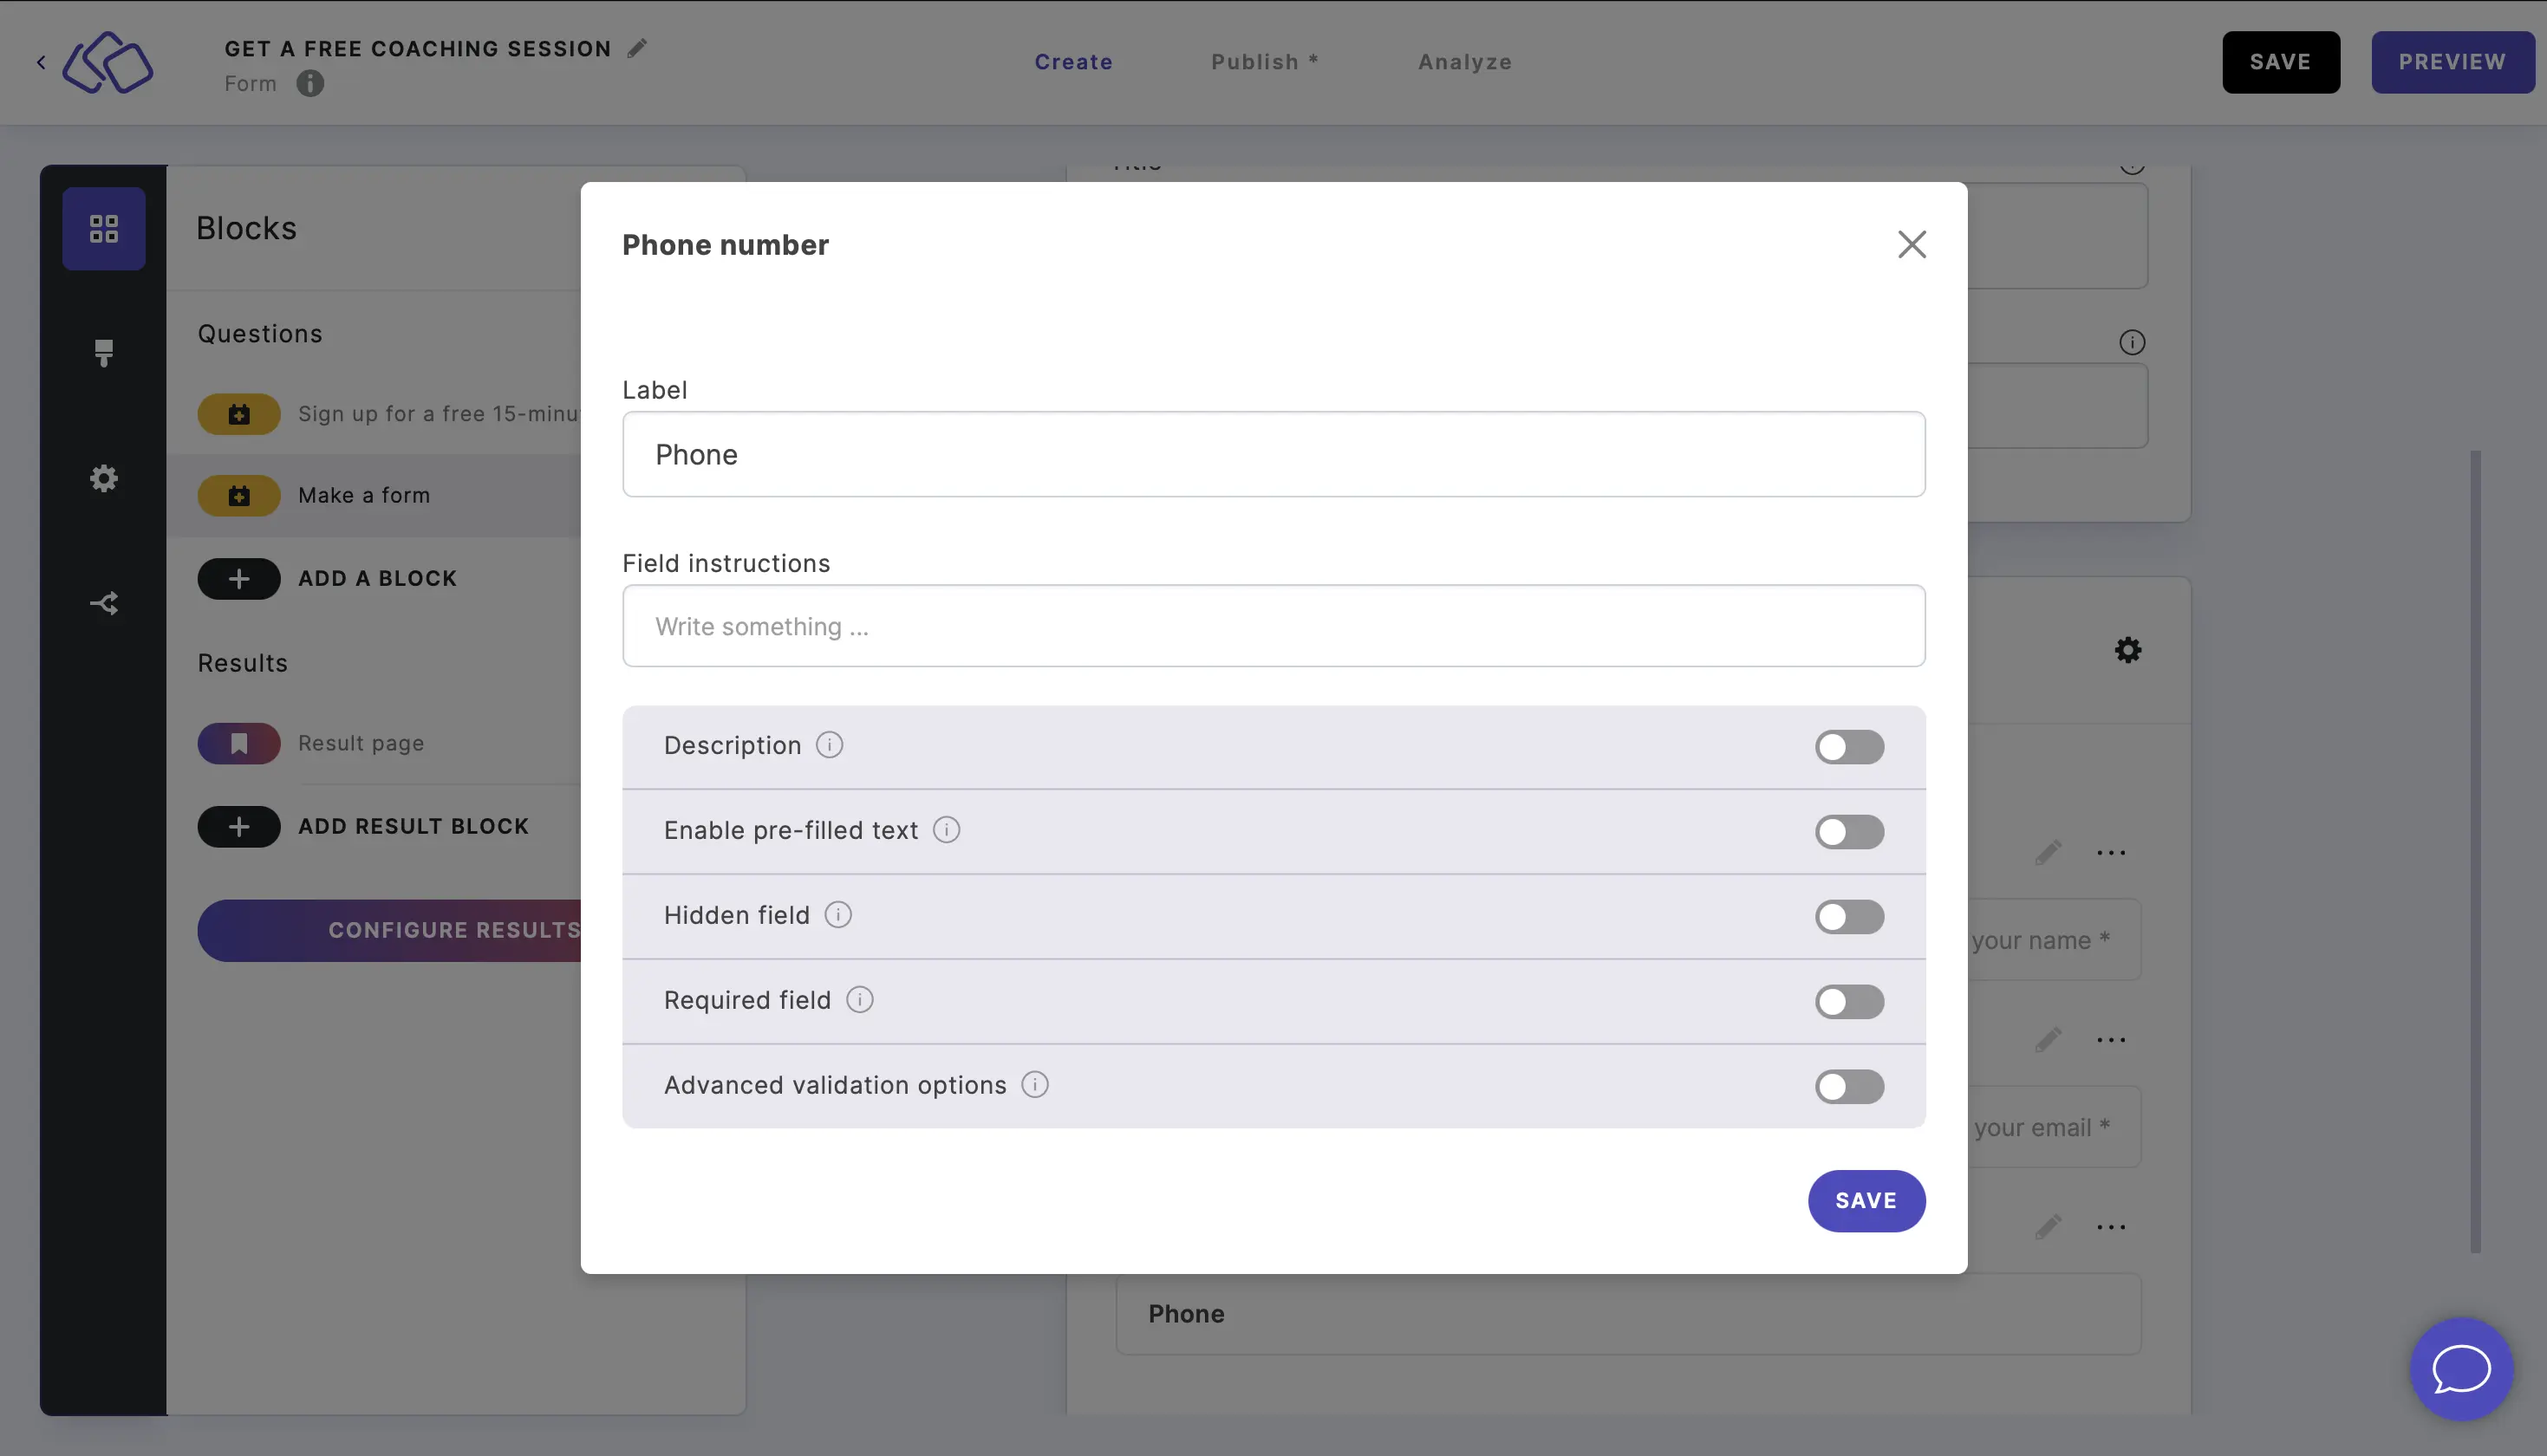Viewport: 2547px width, 1456px height.
Task: Click the 'your name *' field
Action: pyautogui.click(x=2054, y=940)
